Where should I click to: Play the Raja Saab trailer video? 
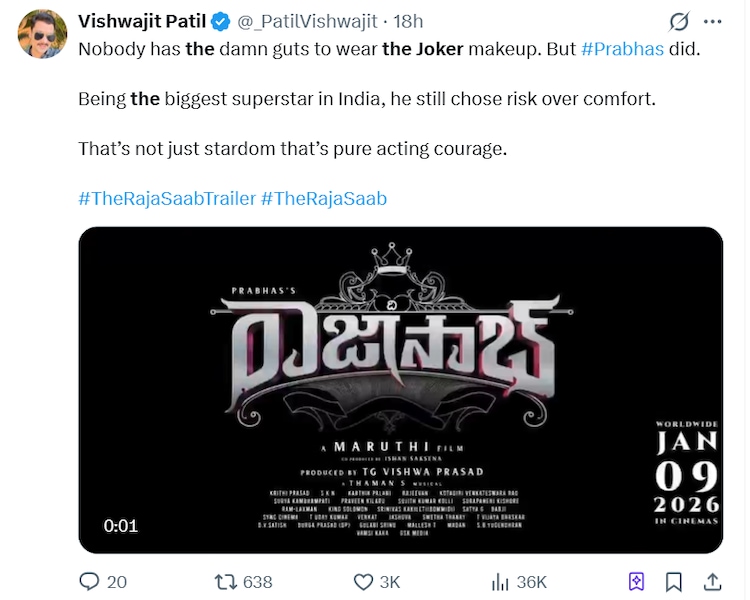pos(400,390)
